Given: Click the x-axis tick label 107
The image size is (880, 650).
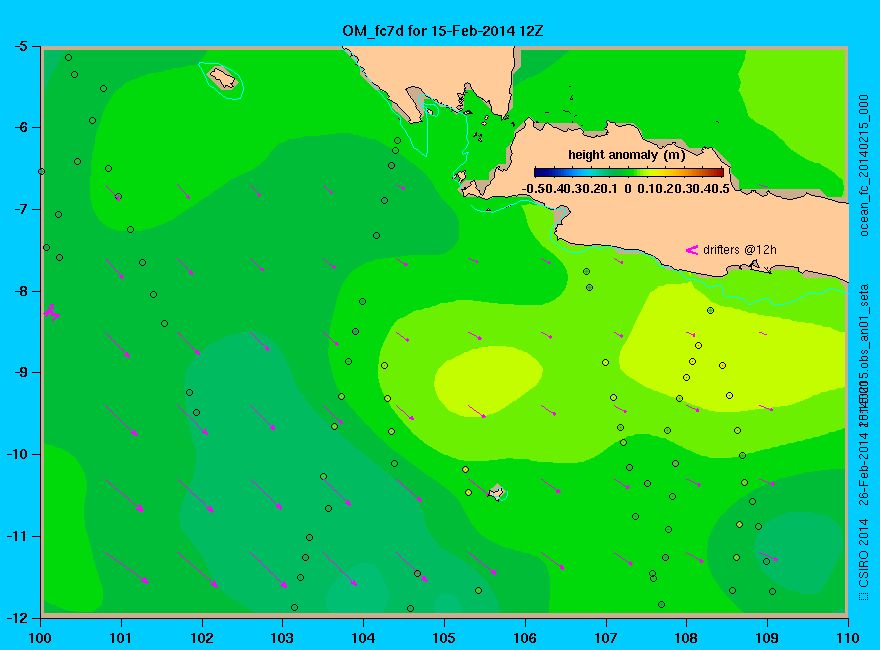Looking at the screenshot, I should 606,638.
